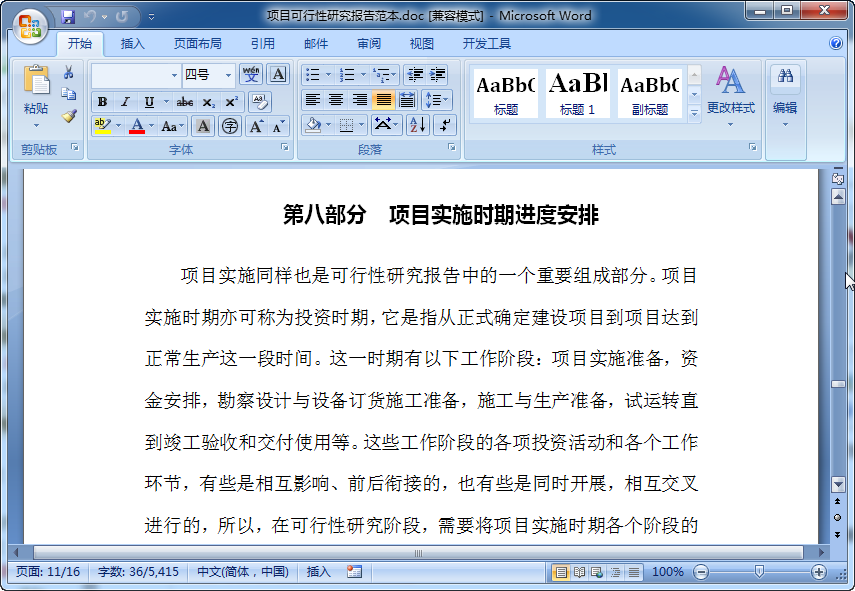Open the line spacing dropdown
Screen dimensions: 855x591
point(437,99)
